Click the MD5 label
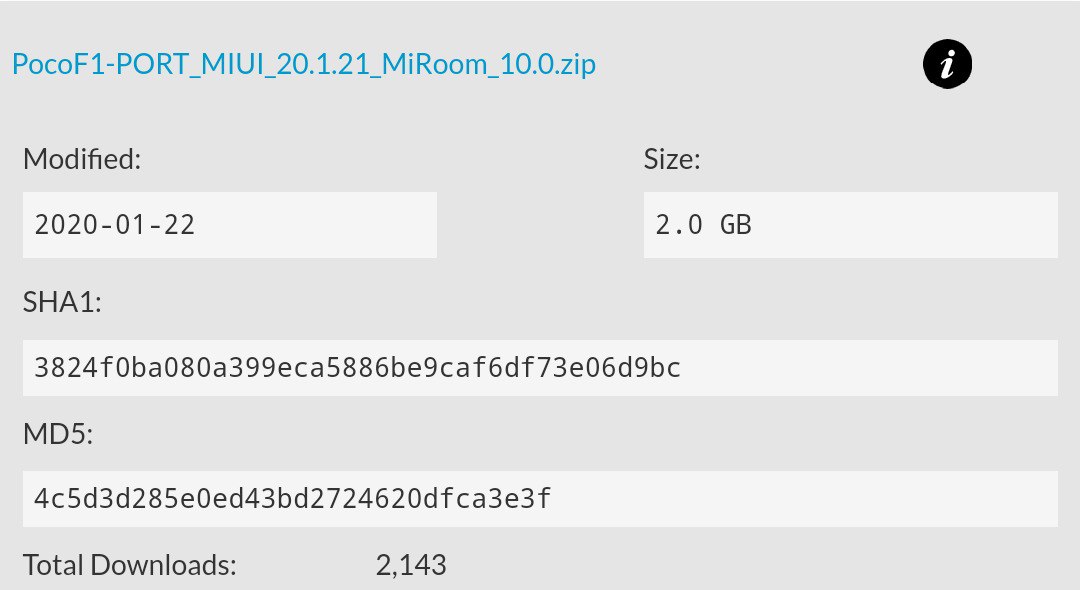1080x590 pixels. pyautogui.click(x=58, y=434)
